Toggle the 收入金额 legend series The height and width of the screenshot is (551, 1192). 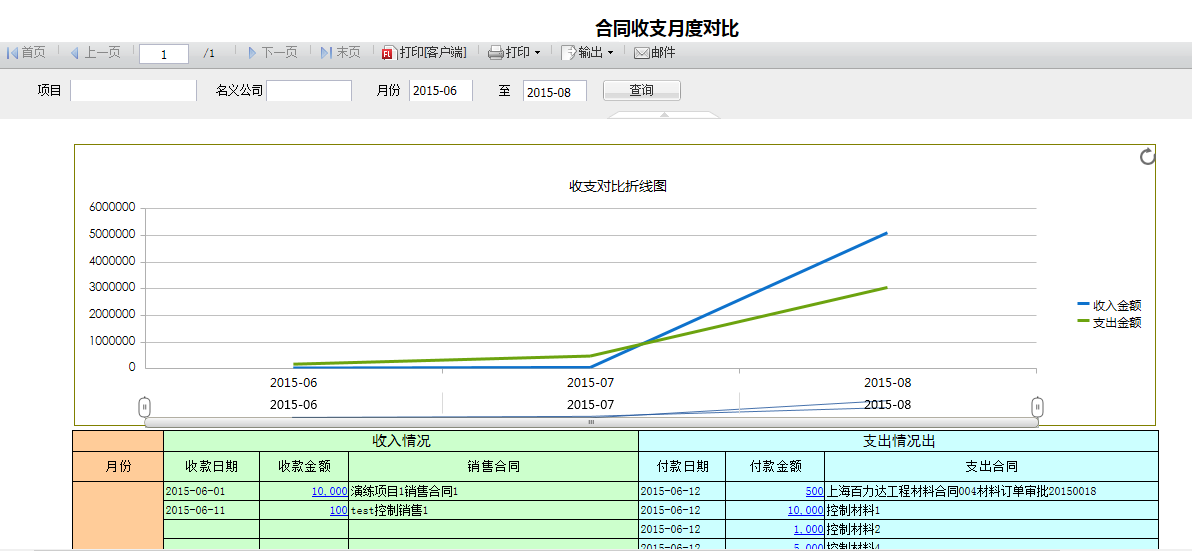pos(1109,306)
